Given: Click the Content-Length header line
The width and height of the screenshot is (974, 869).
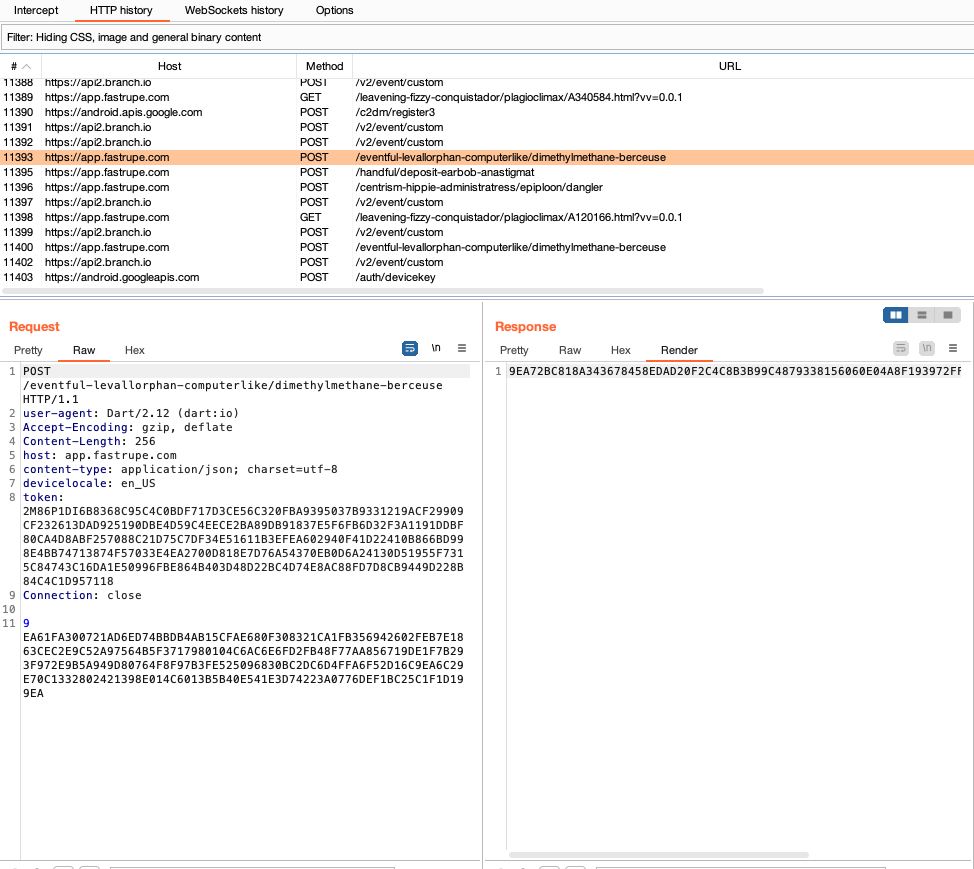Looking at the screenshot, I should [89, 441].
